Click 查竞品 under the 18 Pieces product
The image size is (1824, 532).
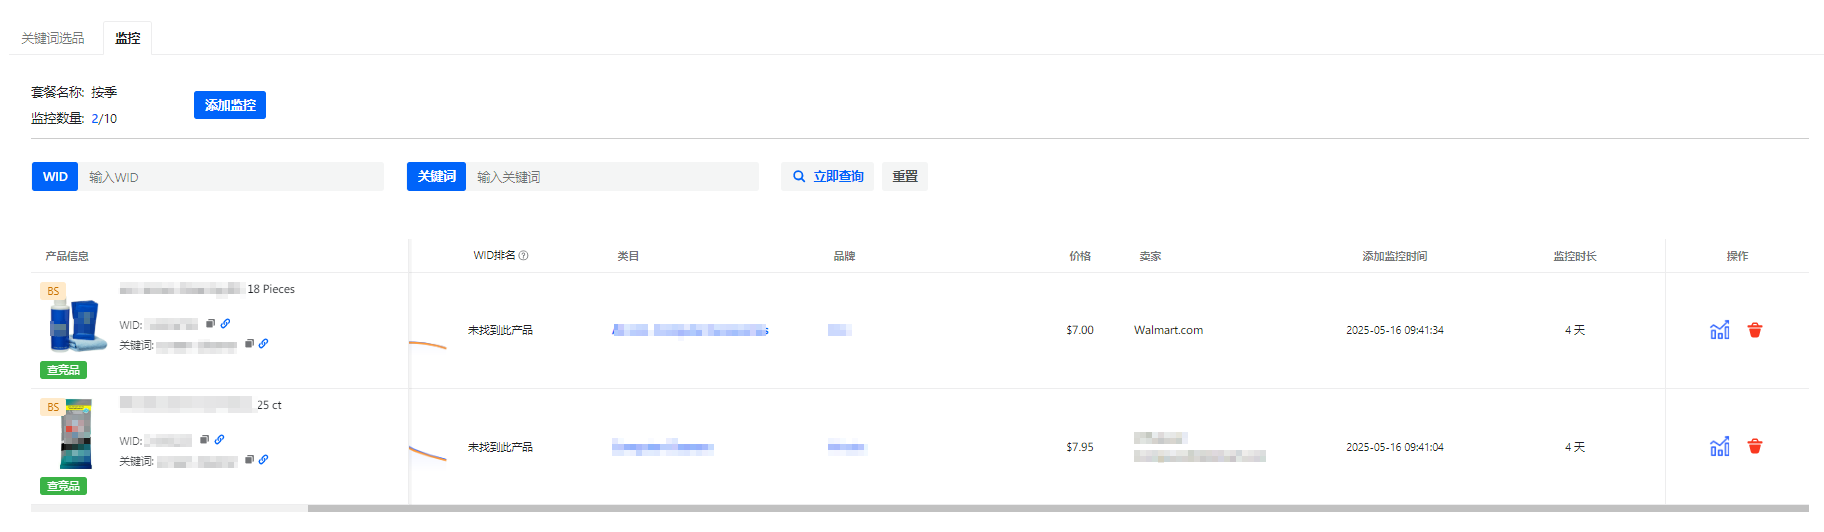[63, 370]
